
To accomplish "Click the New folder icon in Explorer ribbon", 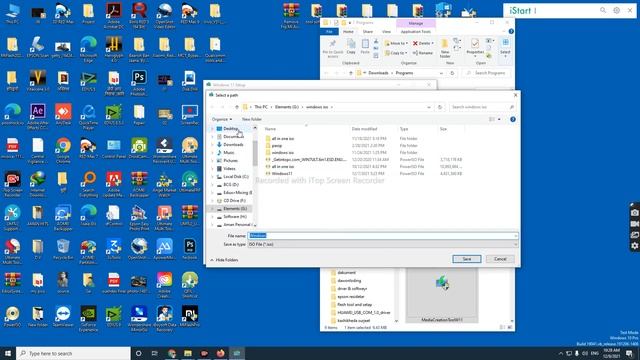I will click(x=445, y=48).
